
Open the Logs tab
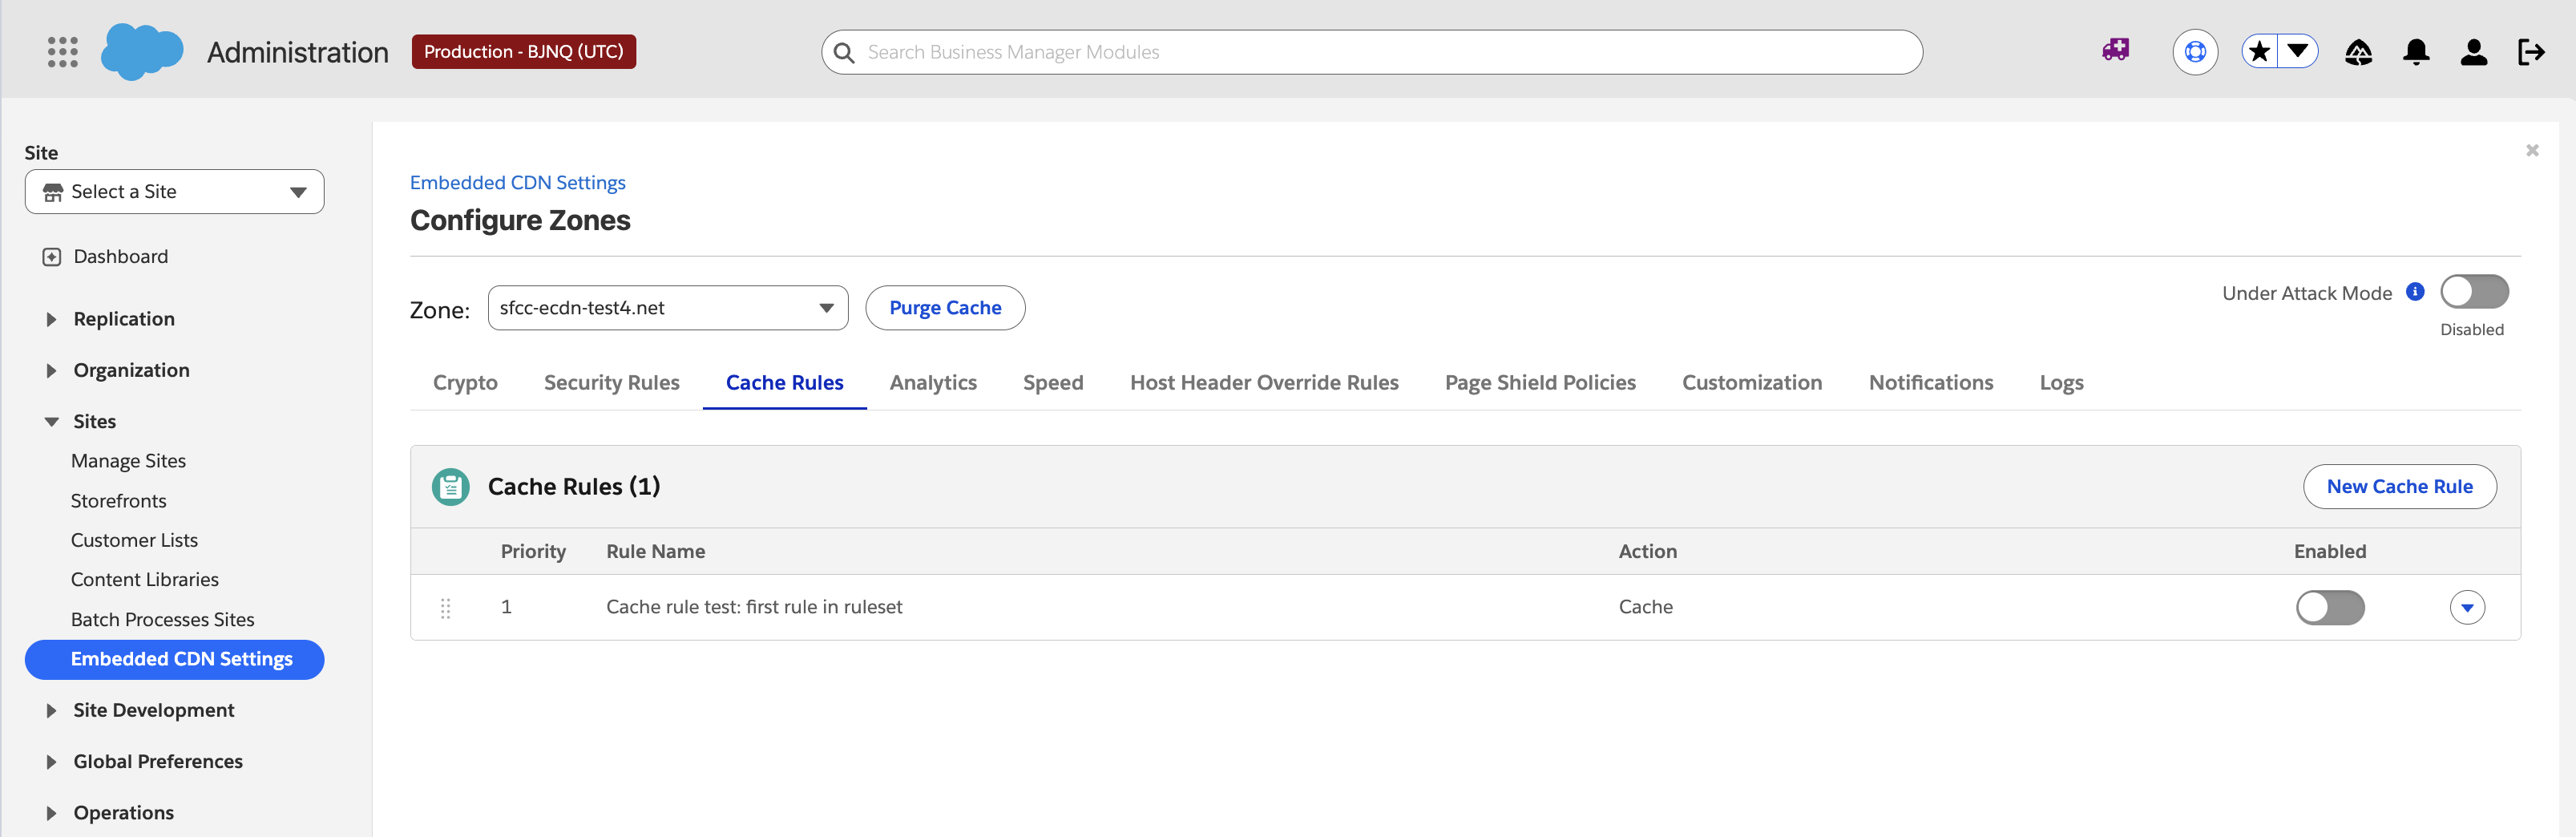[x=2061, y=383]
